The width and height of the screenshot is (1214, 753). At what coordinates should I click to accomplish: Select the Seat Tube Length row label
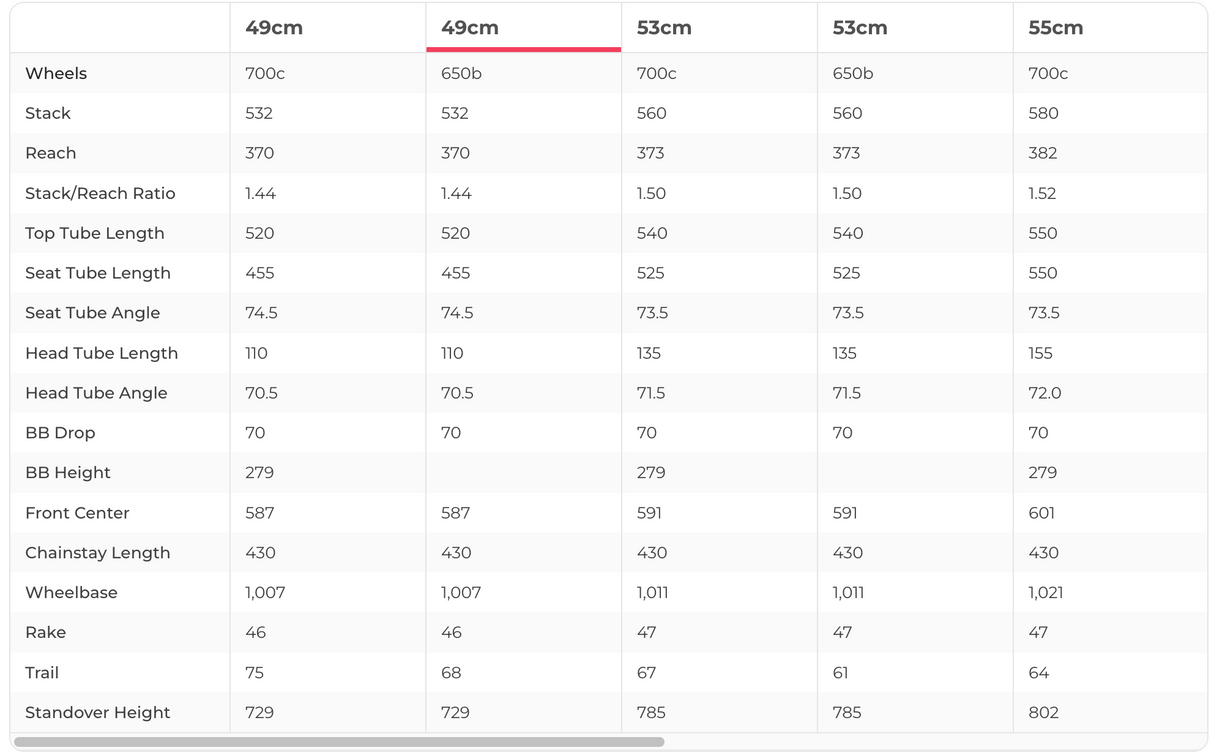98,273
